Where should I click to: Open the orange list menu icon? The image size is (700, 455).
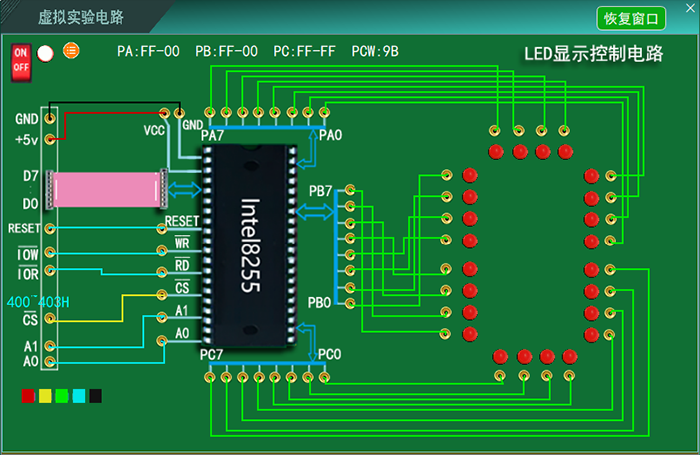(71, 50)
